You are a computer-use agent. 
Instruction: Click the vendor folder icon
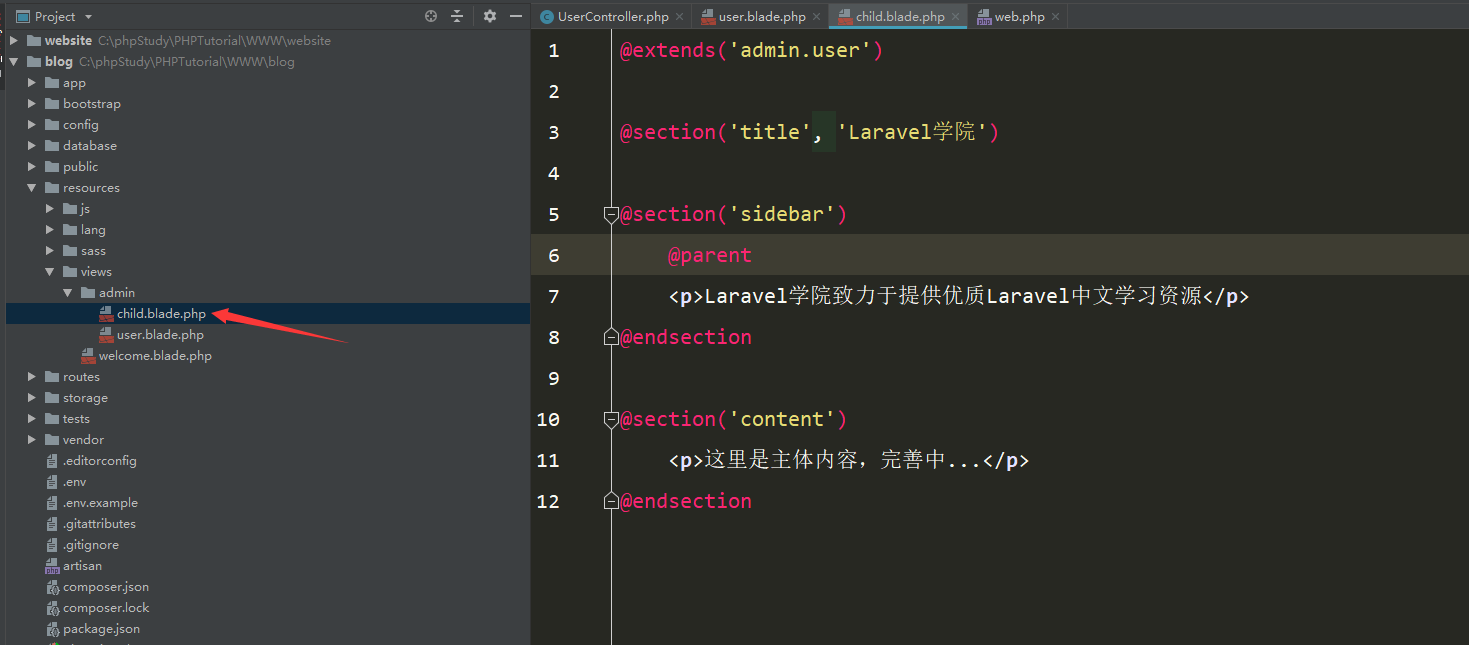pyautogui.click(x=52, y=440)
